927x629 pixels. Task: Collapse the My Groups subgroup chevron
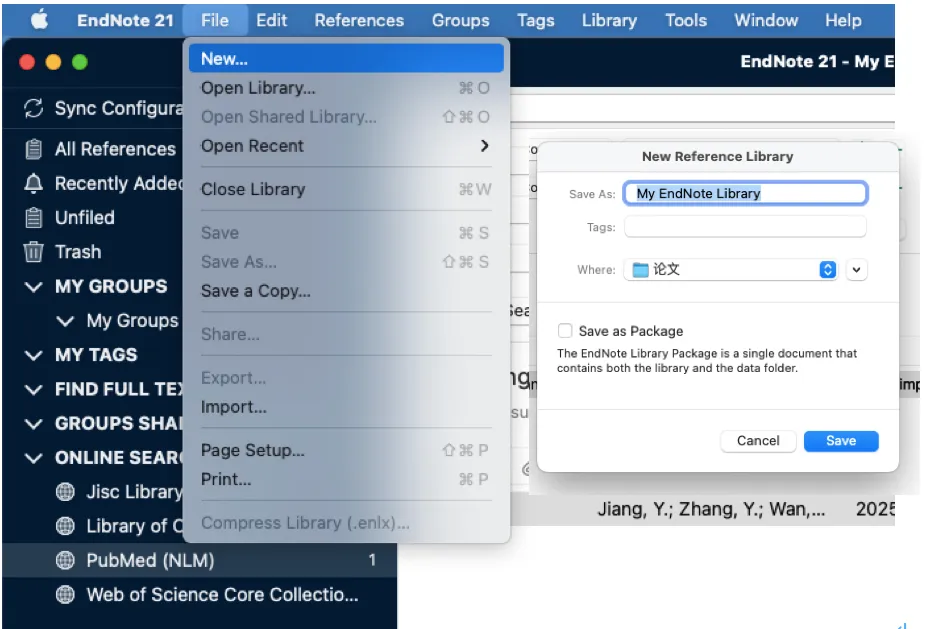tap(65, 321)
